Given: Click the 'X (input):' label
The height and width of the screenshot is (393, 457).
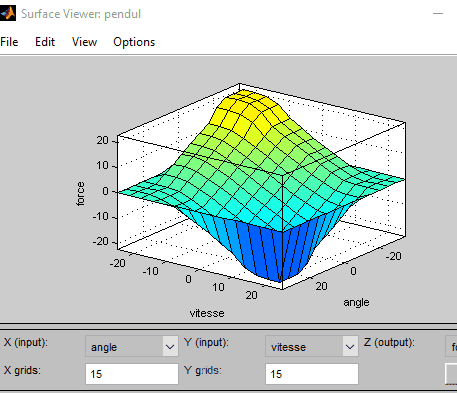Looking at the screenshot, I should (26, 342).
